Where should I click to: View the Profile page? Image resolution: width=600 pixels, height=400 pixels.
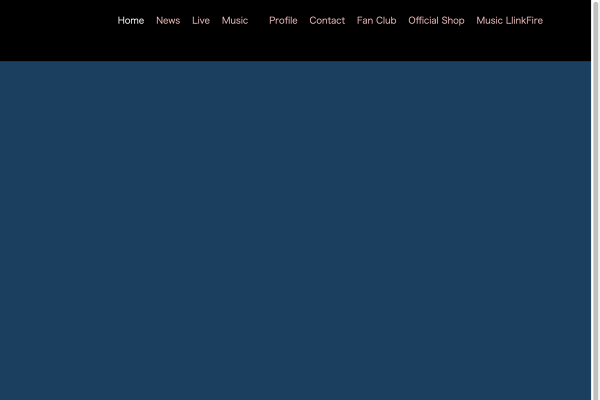[x=283, y=20]
